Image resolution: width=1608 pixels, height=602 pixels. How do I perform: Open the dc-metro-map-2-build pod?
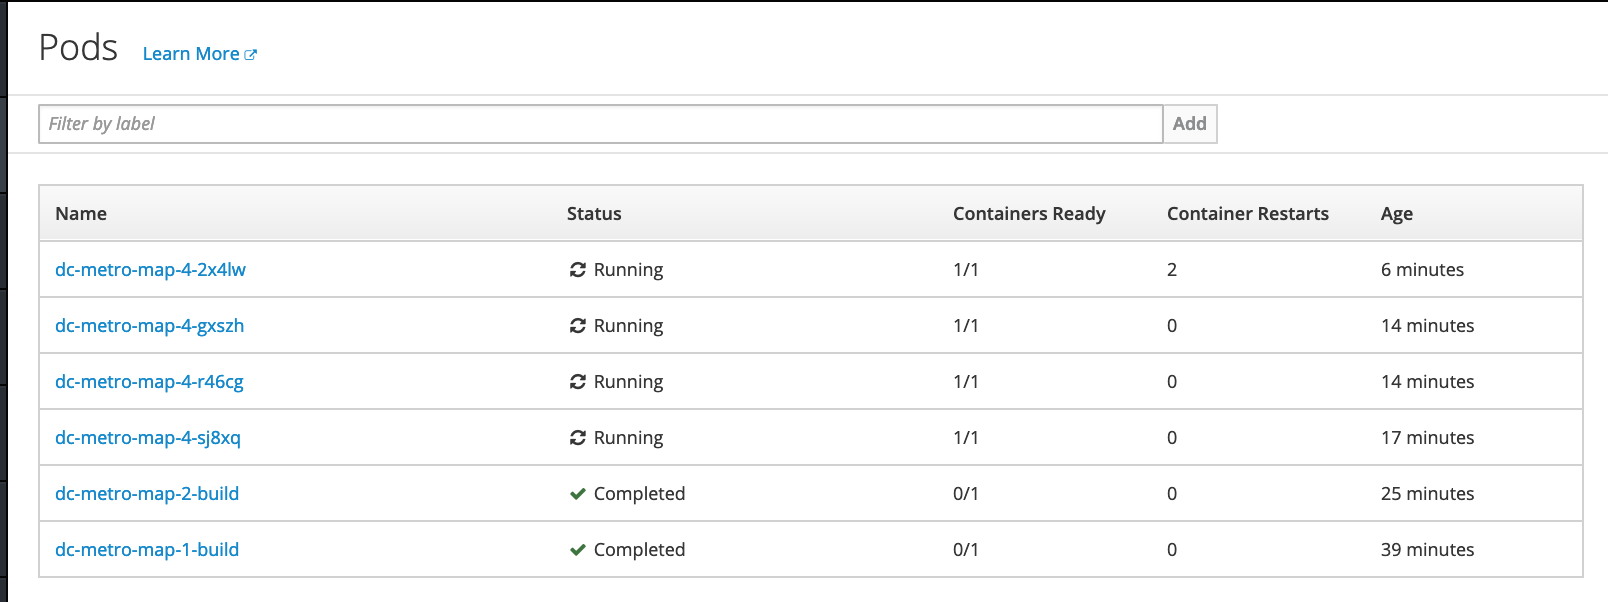coord(147,494)
